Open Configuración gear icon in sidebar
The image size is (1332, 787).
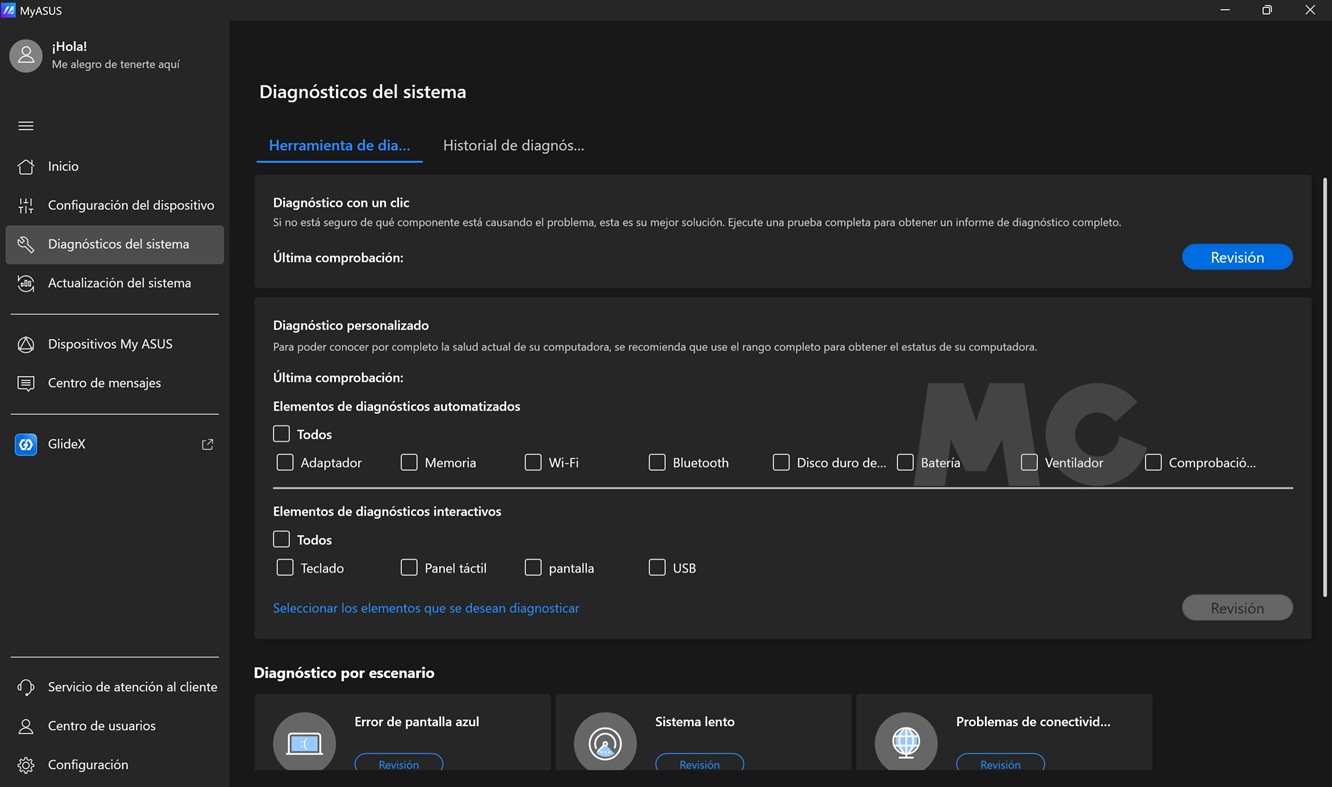(26, 765)
